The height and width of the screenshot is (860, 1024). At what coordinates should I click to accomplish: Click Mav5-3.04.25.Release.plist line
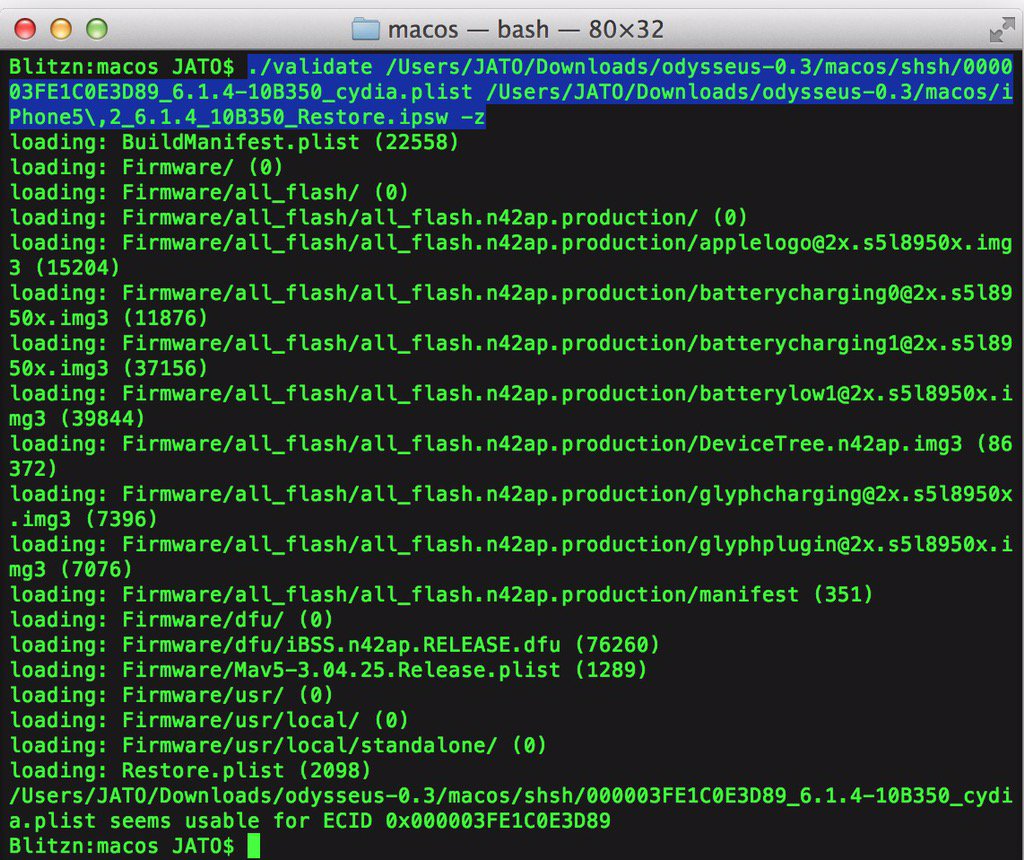328,670
